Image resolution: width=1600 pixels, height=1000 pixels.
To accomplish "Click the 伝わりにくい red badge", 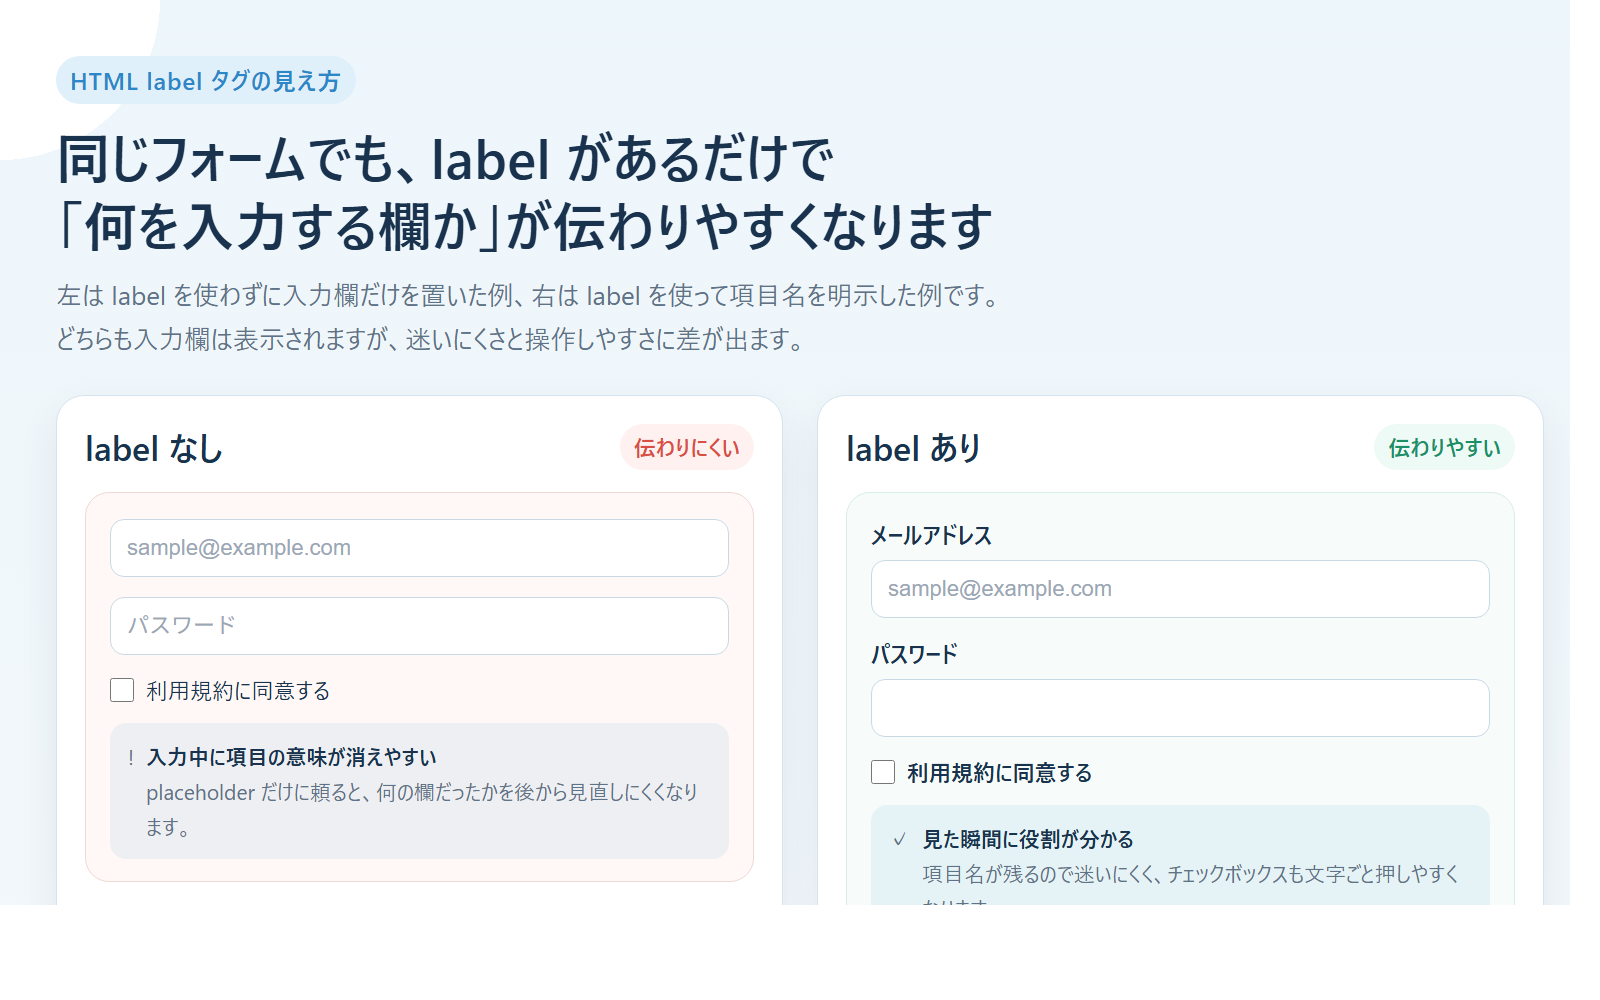I will coord(686,448).
